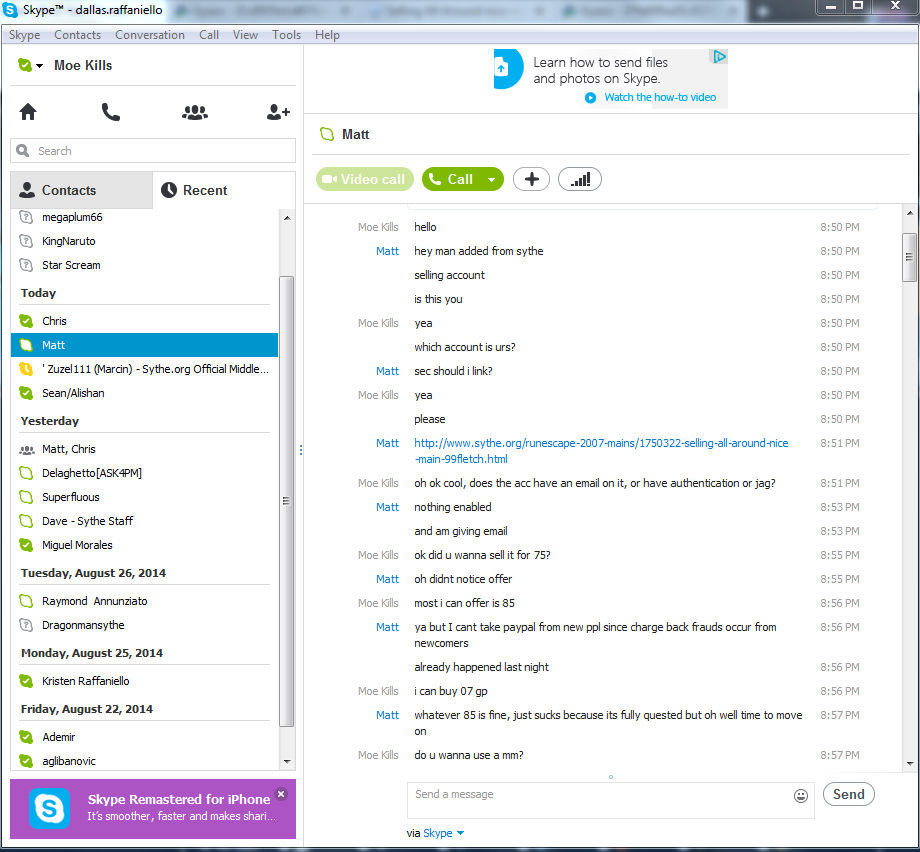
Task: Select Star Scream contact
Action: point(144,265)
